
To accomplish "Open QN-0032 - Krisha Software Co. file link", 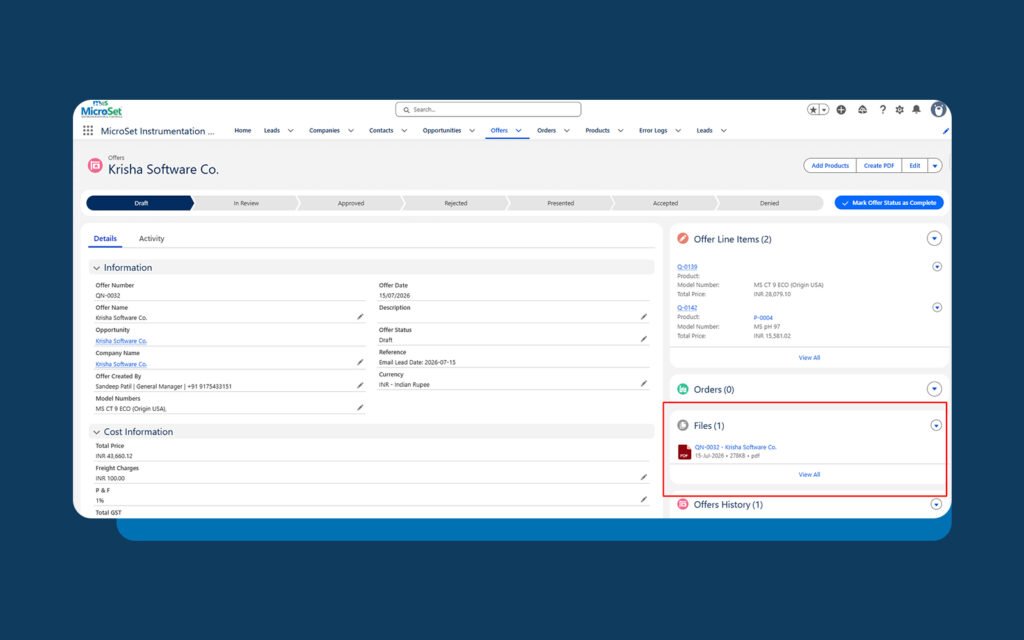I will click(735, 447).
